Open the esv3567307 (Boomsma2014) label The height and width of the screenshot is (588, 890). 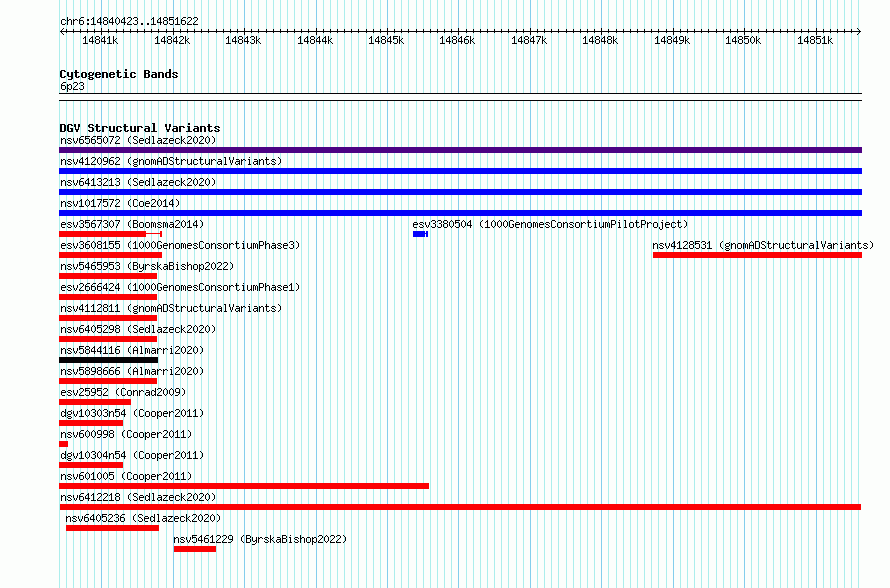(132, 224)
